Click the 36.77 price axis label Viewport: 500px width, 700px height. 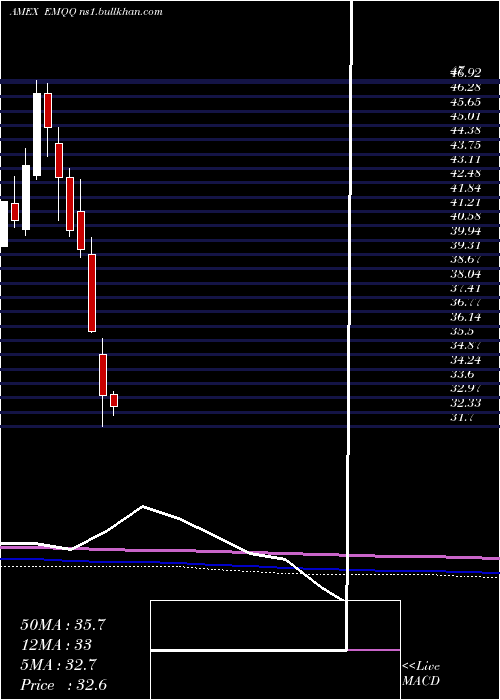[x=466, y=303]
